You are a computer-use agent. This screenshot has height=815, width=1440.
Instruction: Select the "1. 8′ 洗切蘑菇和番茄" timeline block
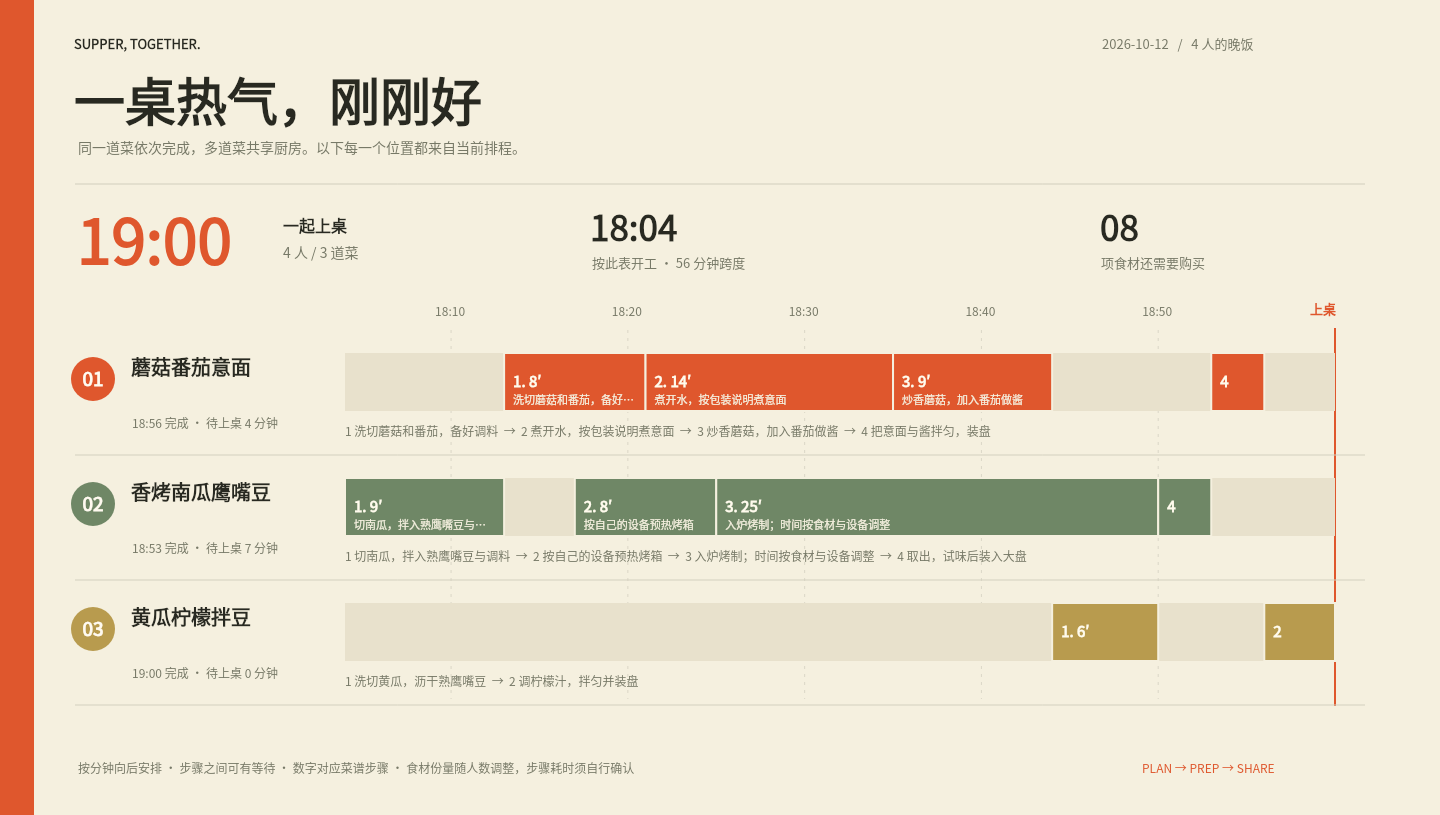(x=575, y=382)
